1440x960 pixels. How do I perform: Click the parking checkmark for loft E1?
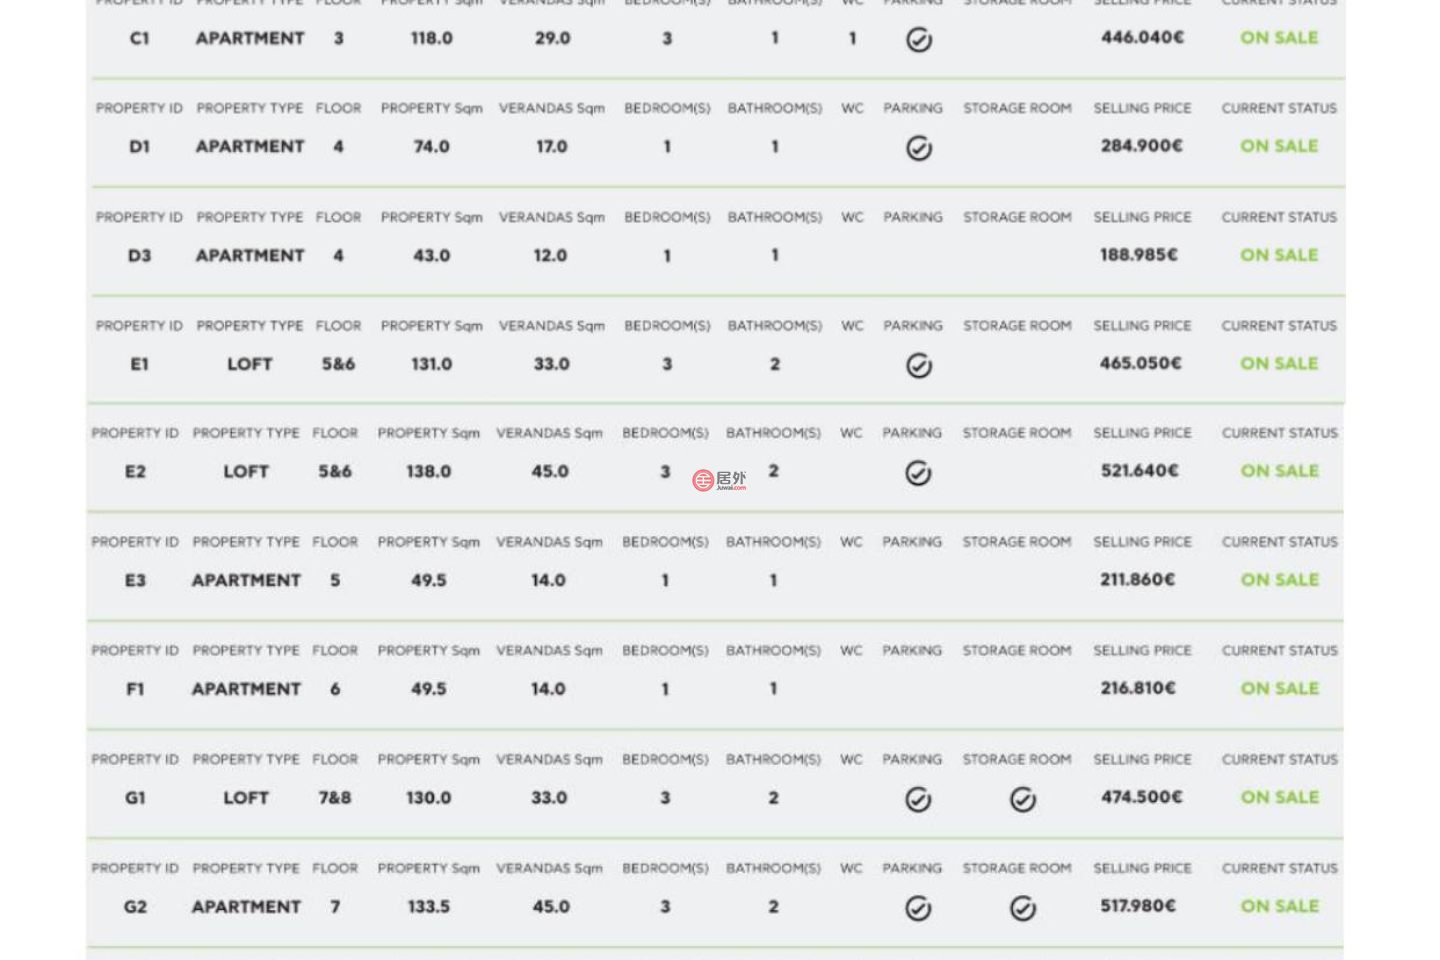tap(919, 366)
